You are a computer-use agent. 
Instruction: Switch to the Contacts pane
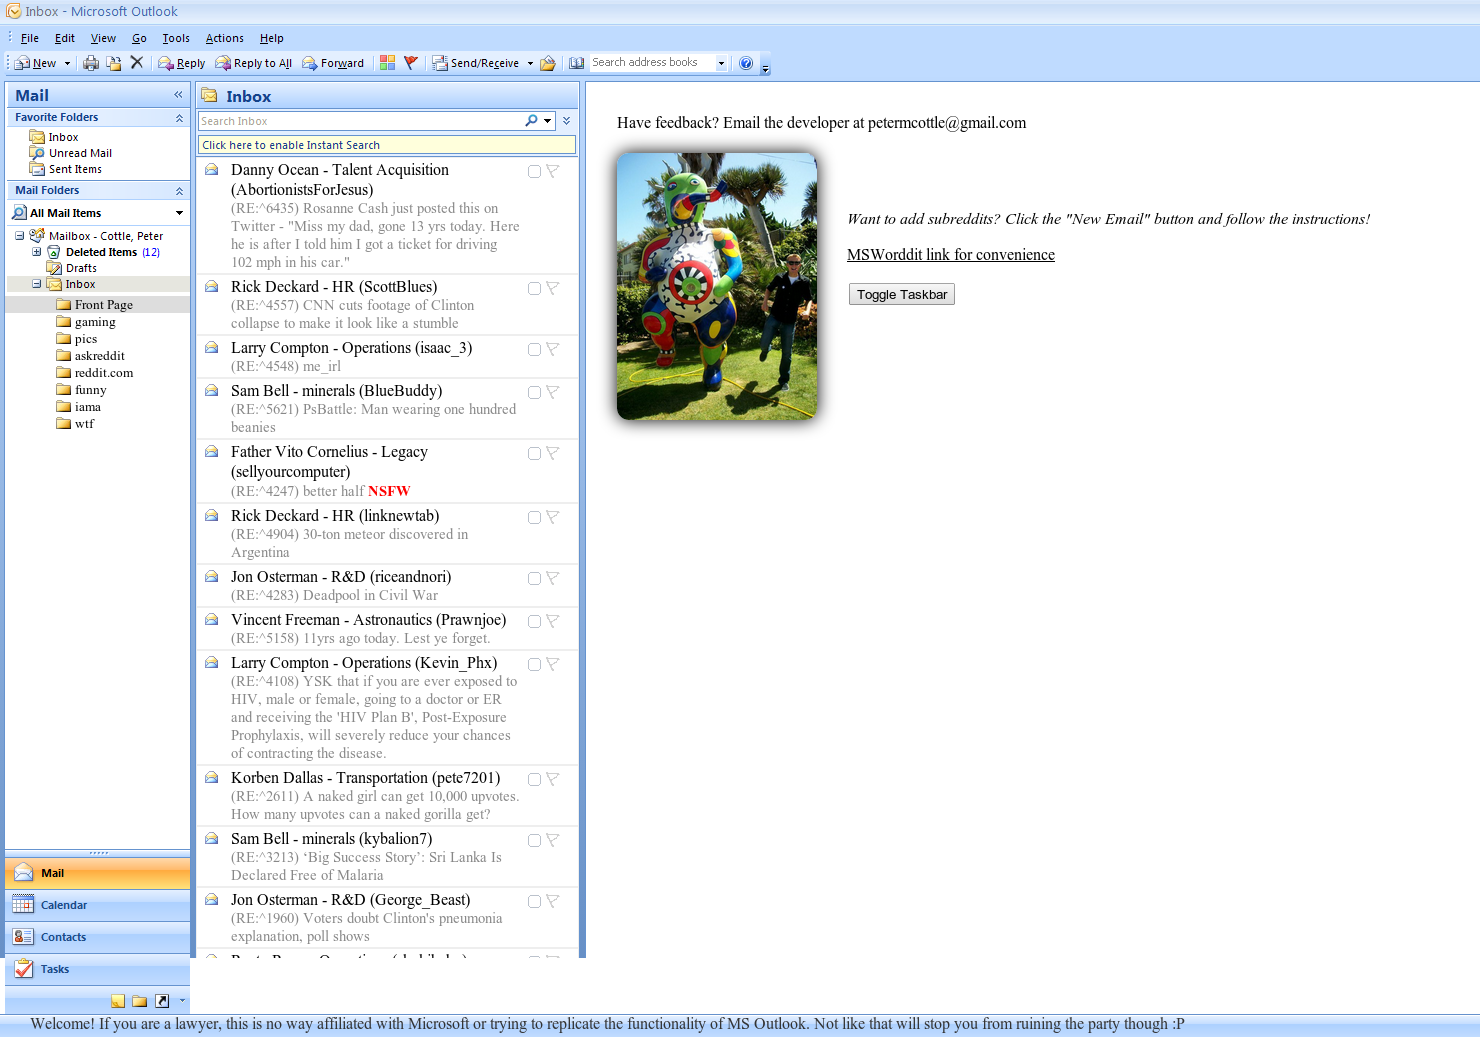pos(97,937)
